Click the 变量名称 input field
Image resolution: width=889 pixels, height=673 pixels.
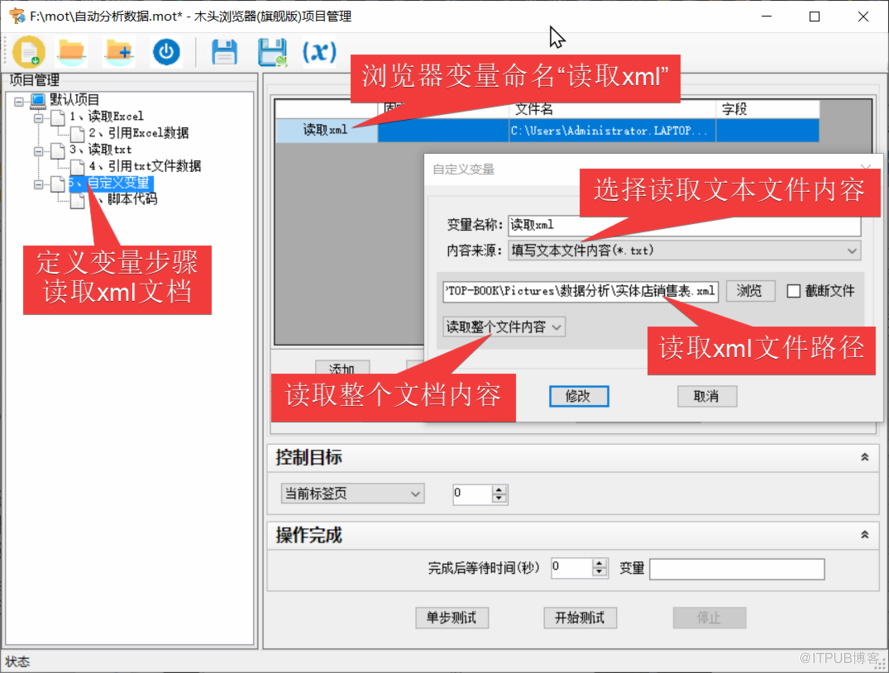click(684, 225)
